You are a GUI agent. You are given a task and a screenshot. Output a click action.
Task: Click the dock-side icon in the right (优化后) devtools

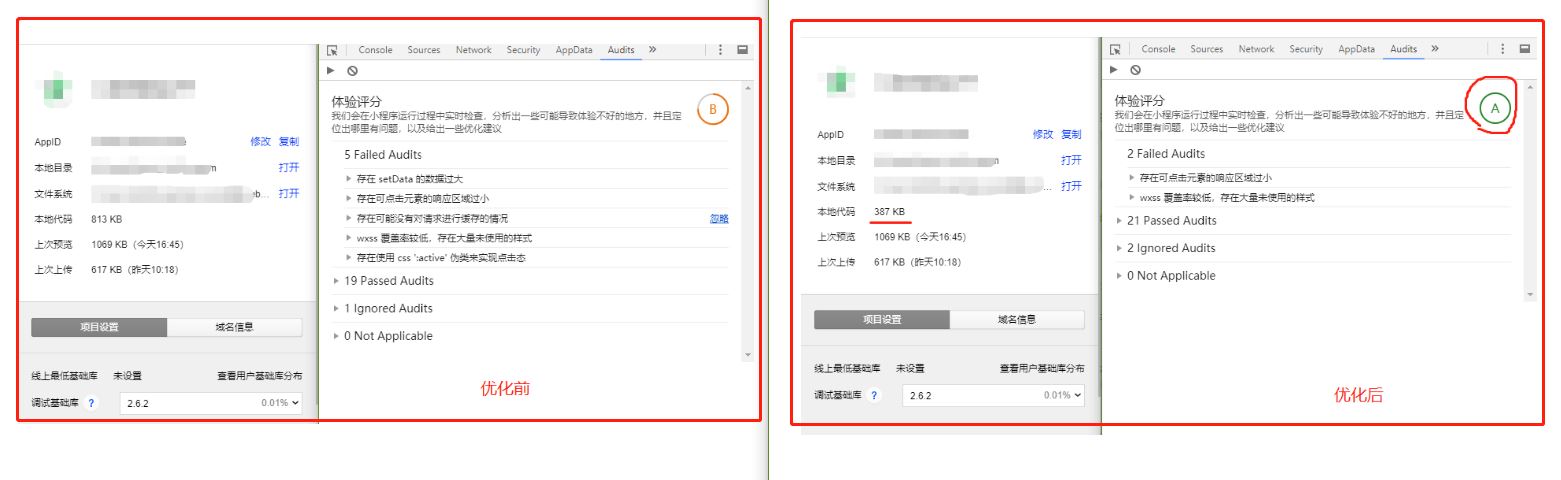(x=1525, y=49)
